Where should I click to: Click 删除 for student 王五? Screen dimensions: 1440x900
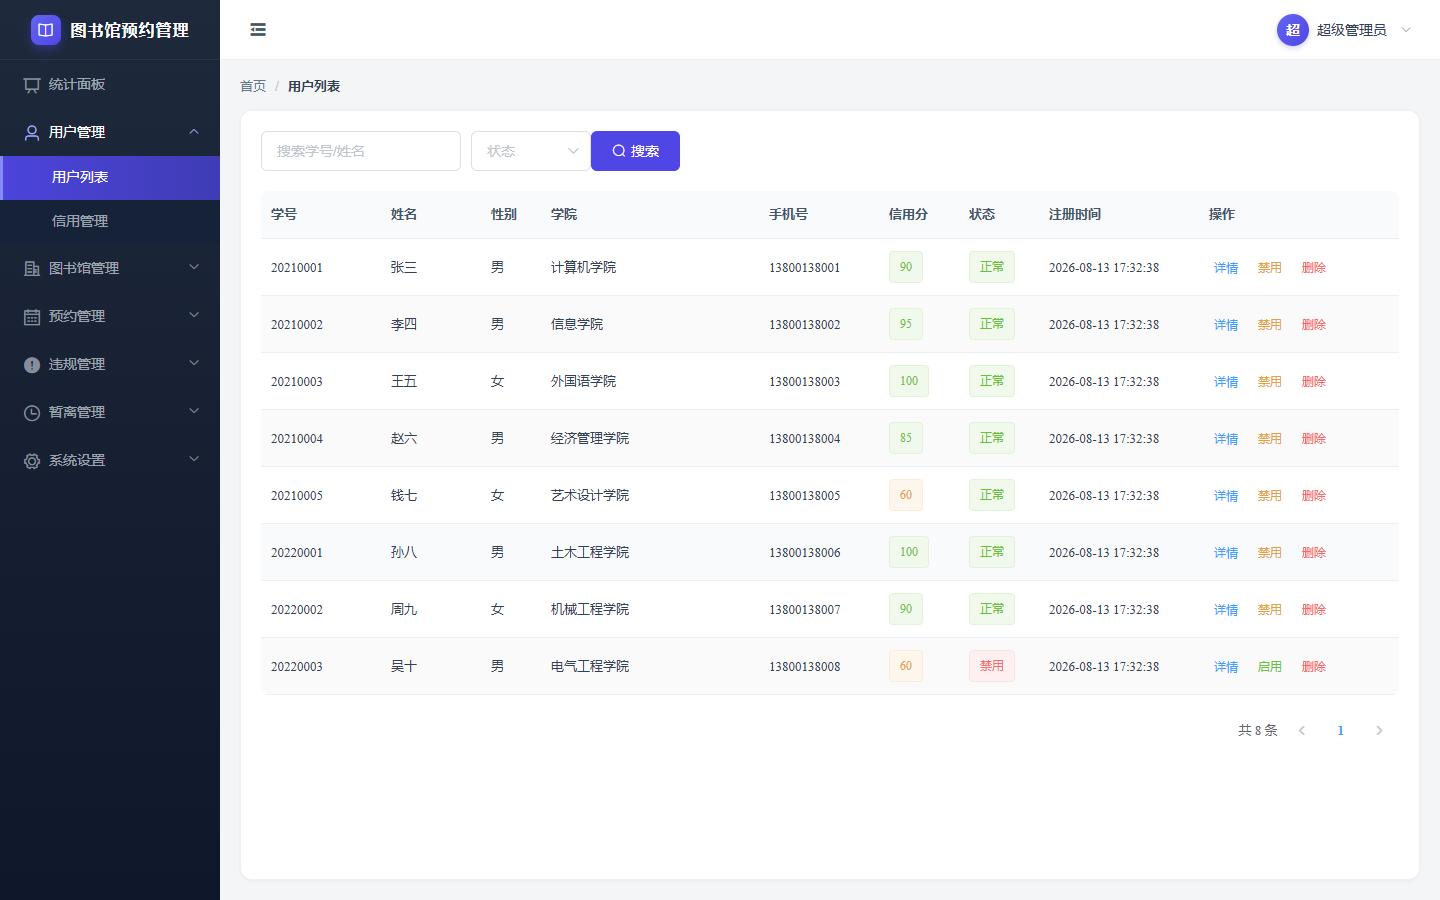click(x=1314, y=382)
